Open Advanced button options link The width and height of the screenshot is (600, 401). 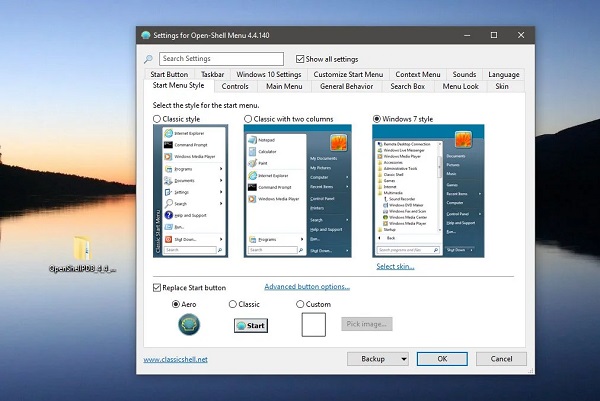(307, 287)
